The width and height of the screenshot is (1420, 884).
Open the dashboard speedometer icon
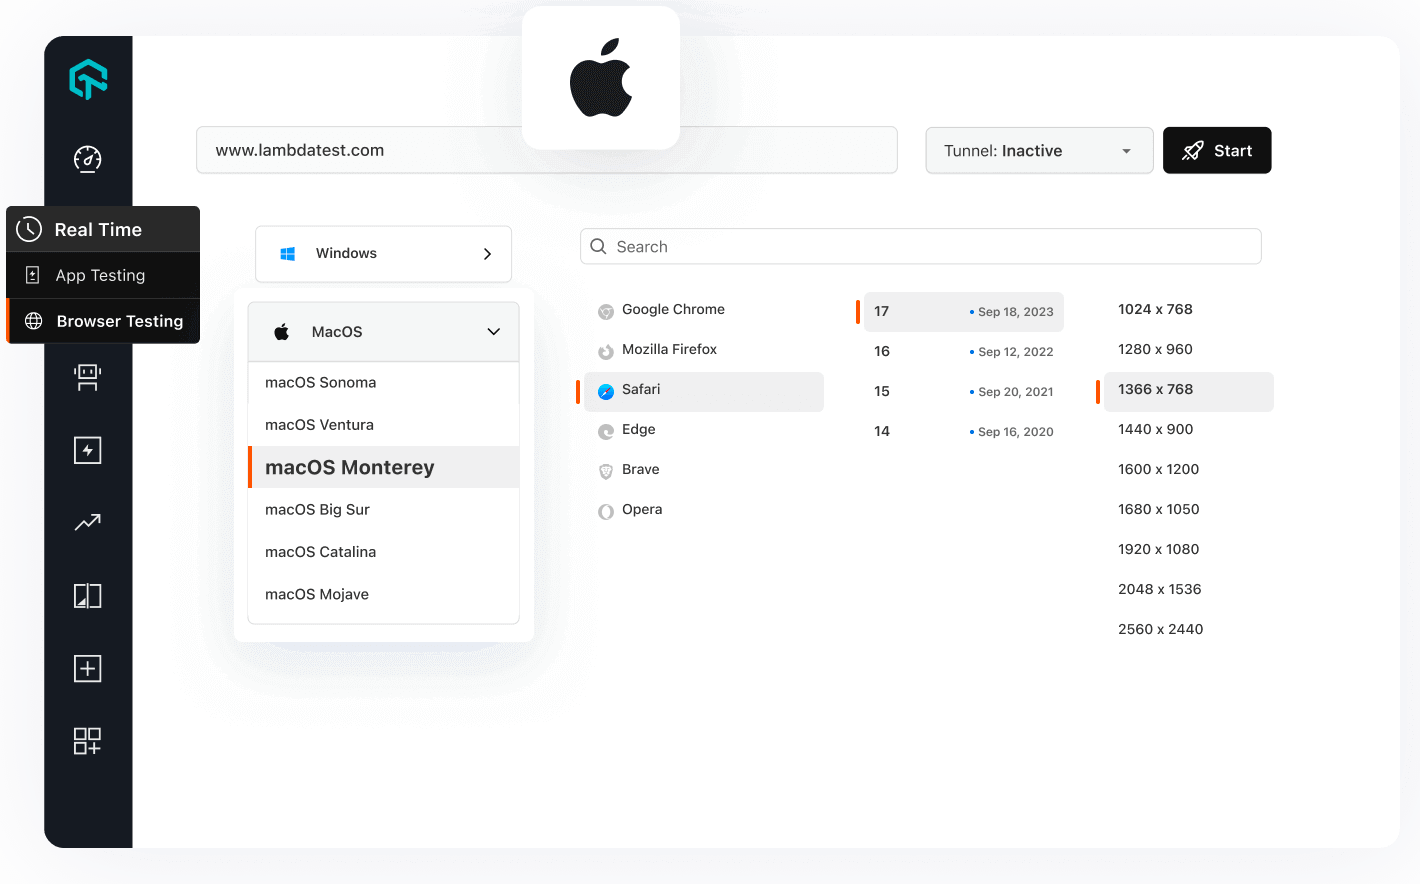point(87,158)
